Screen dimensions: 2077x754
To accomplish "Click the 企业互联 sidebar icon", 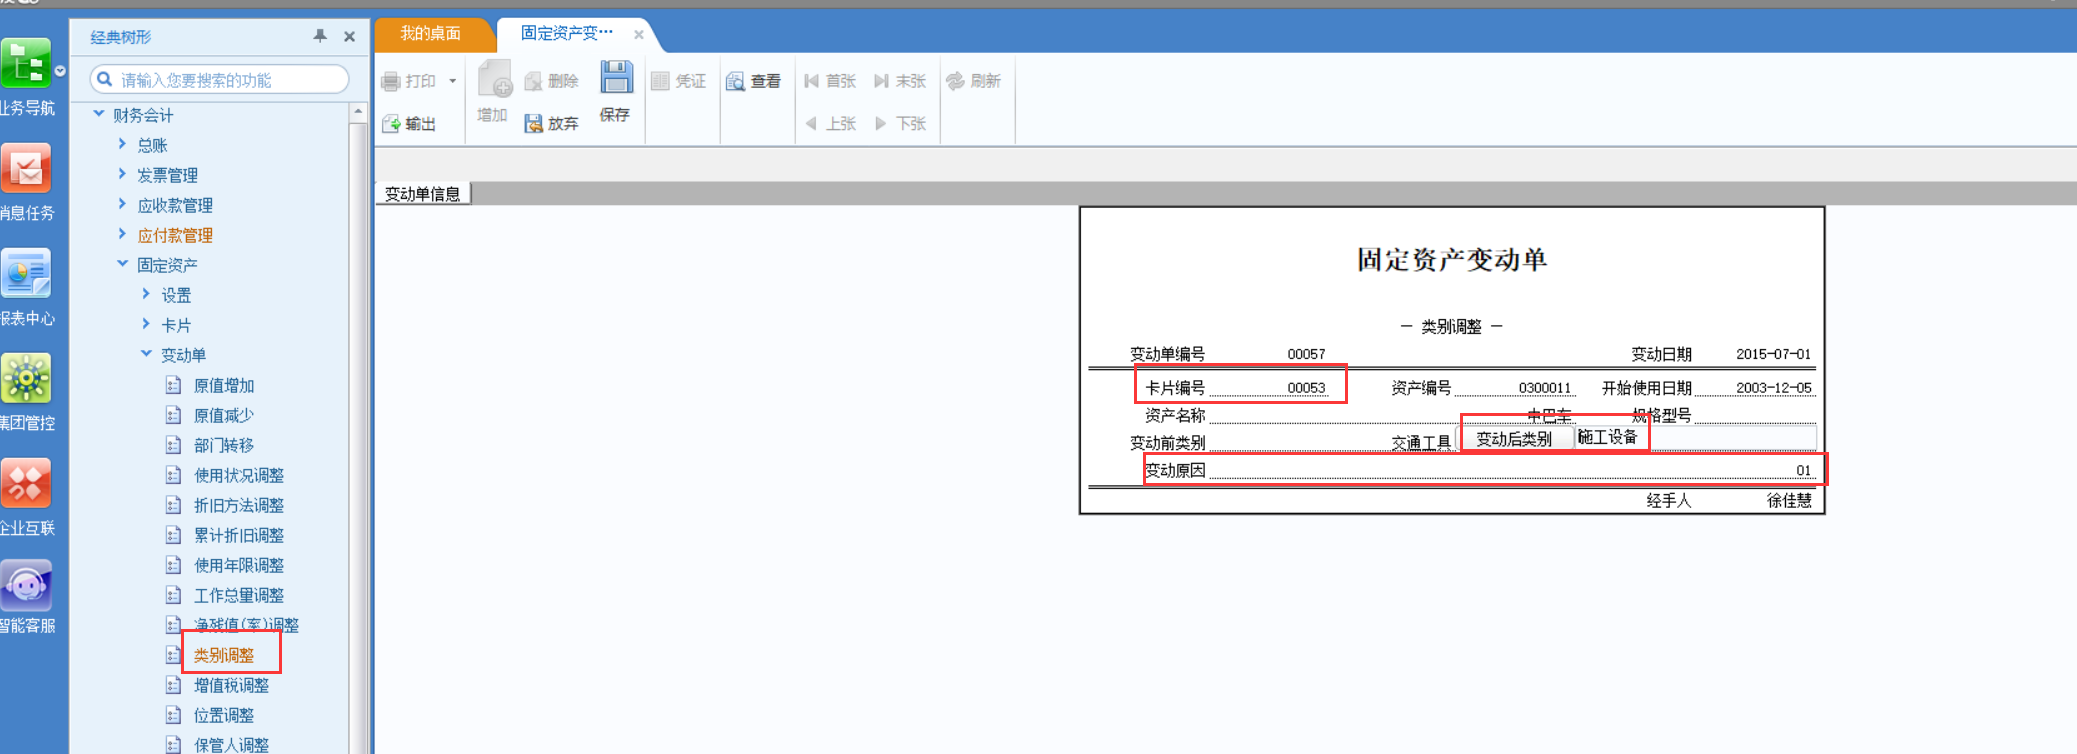I will pyautogui.click(x=26, y=483).
